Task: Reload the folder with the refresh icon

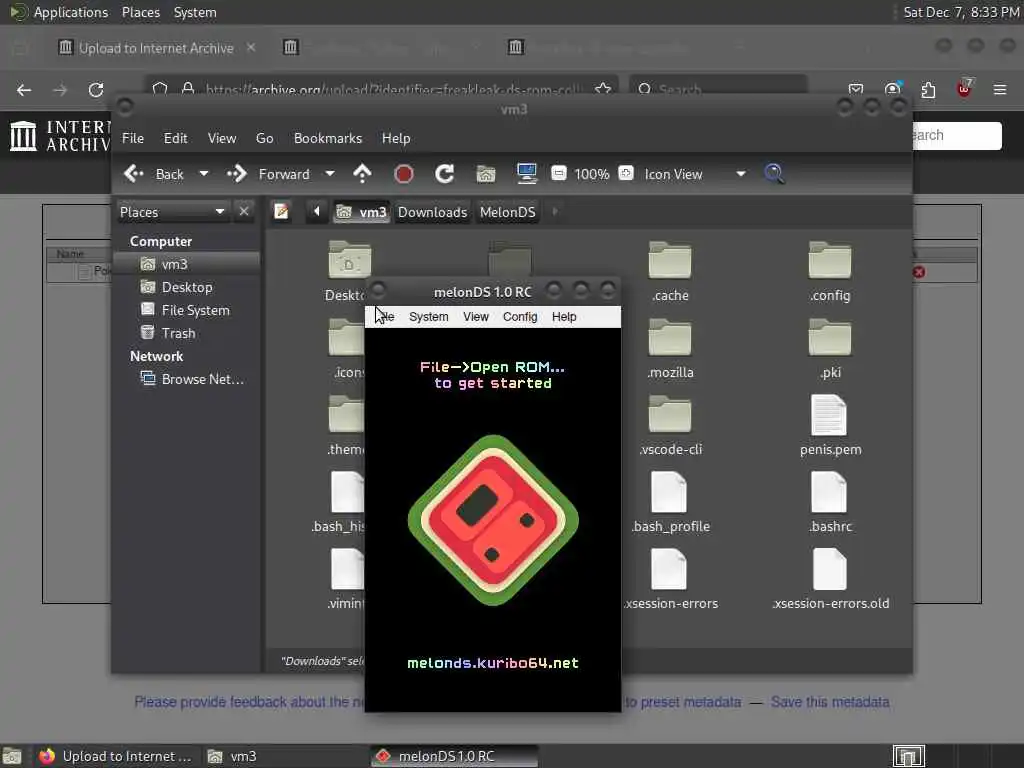Action: [x=445, y=174]
